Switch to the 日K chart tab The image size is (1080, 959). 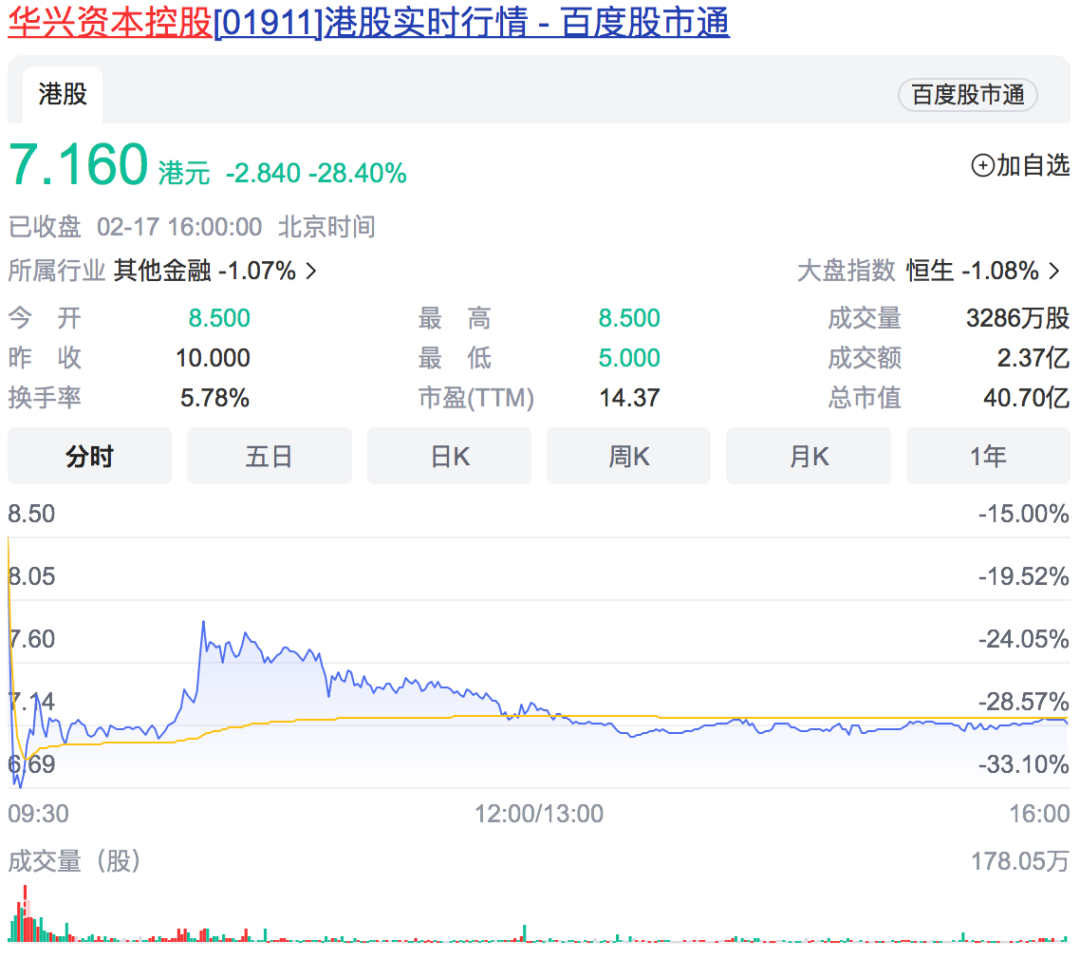(449, 456)
